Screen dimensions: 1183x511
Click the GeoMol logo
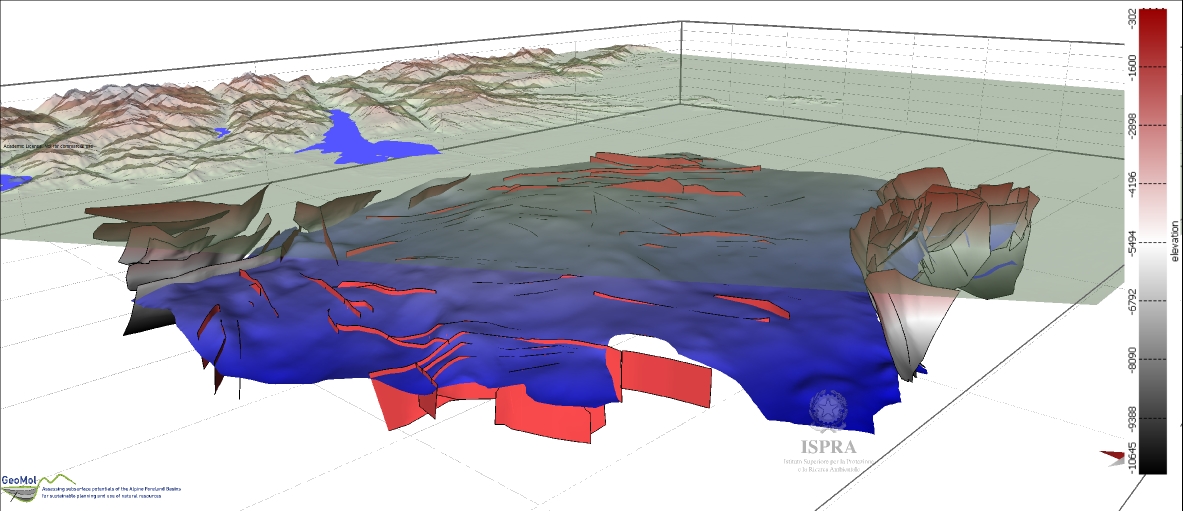click(22, 480)
